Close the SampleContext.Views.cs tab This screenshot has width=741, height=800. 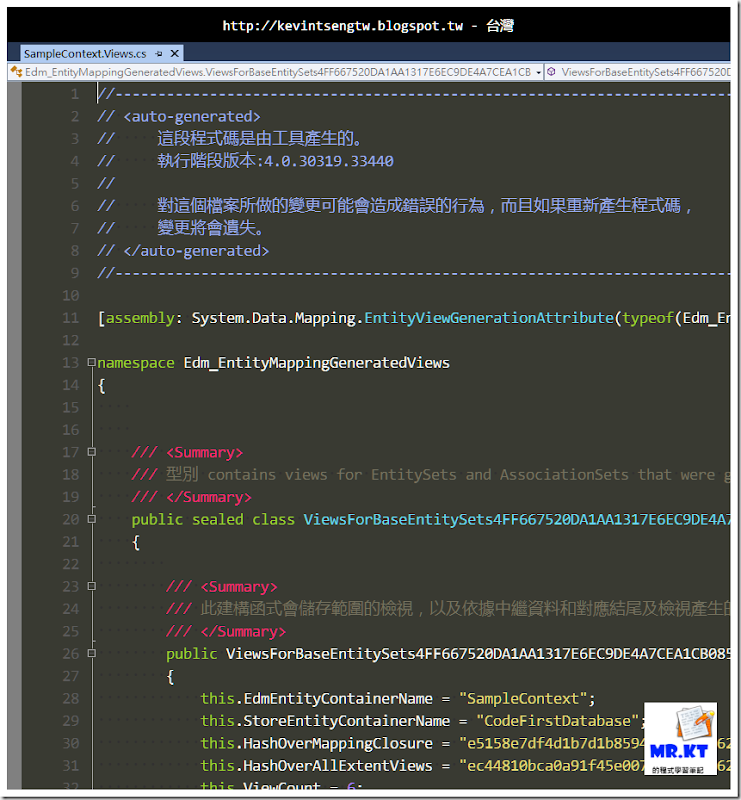[x=175, y=54]
